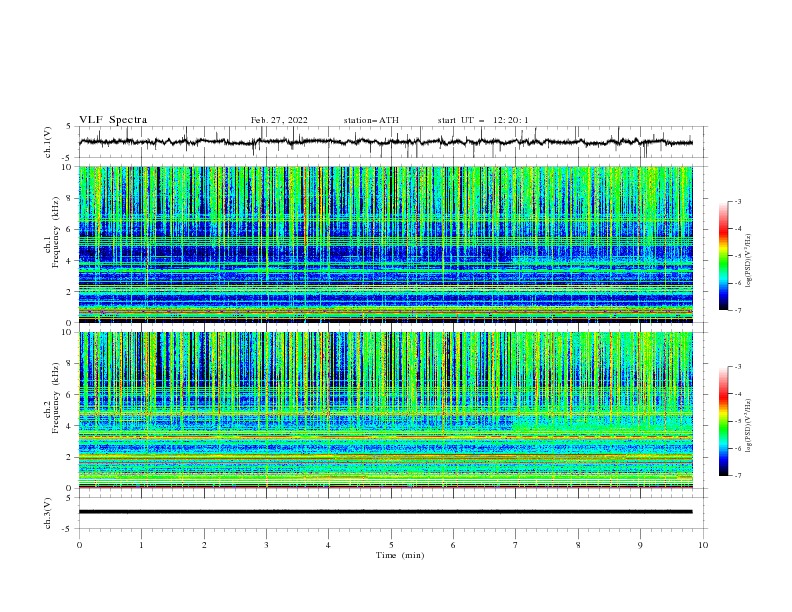Viewport: 792px width, 612px height.
Task: Click the upper color scale bar for ch.1
Action: tap(723, 255)
